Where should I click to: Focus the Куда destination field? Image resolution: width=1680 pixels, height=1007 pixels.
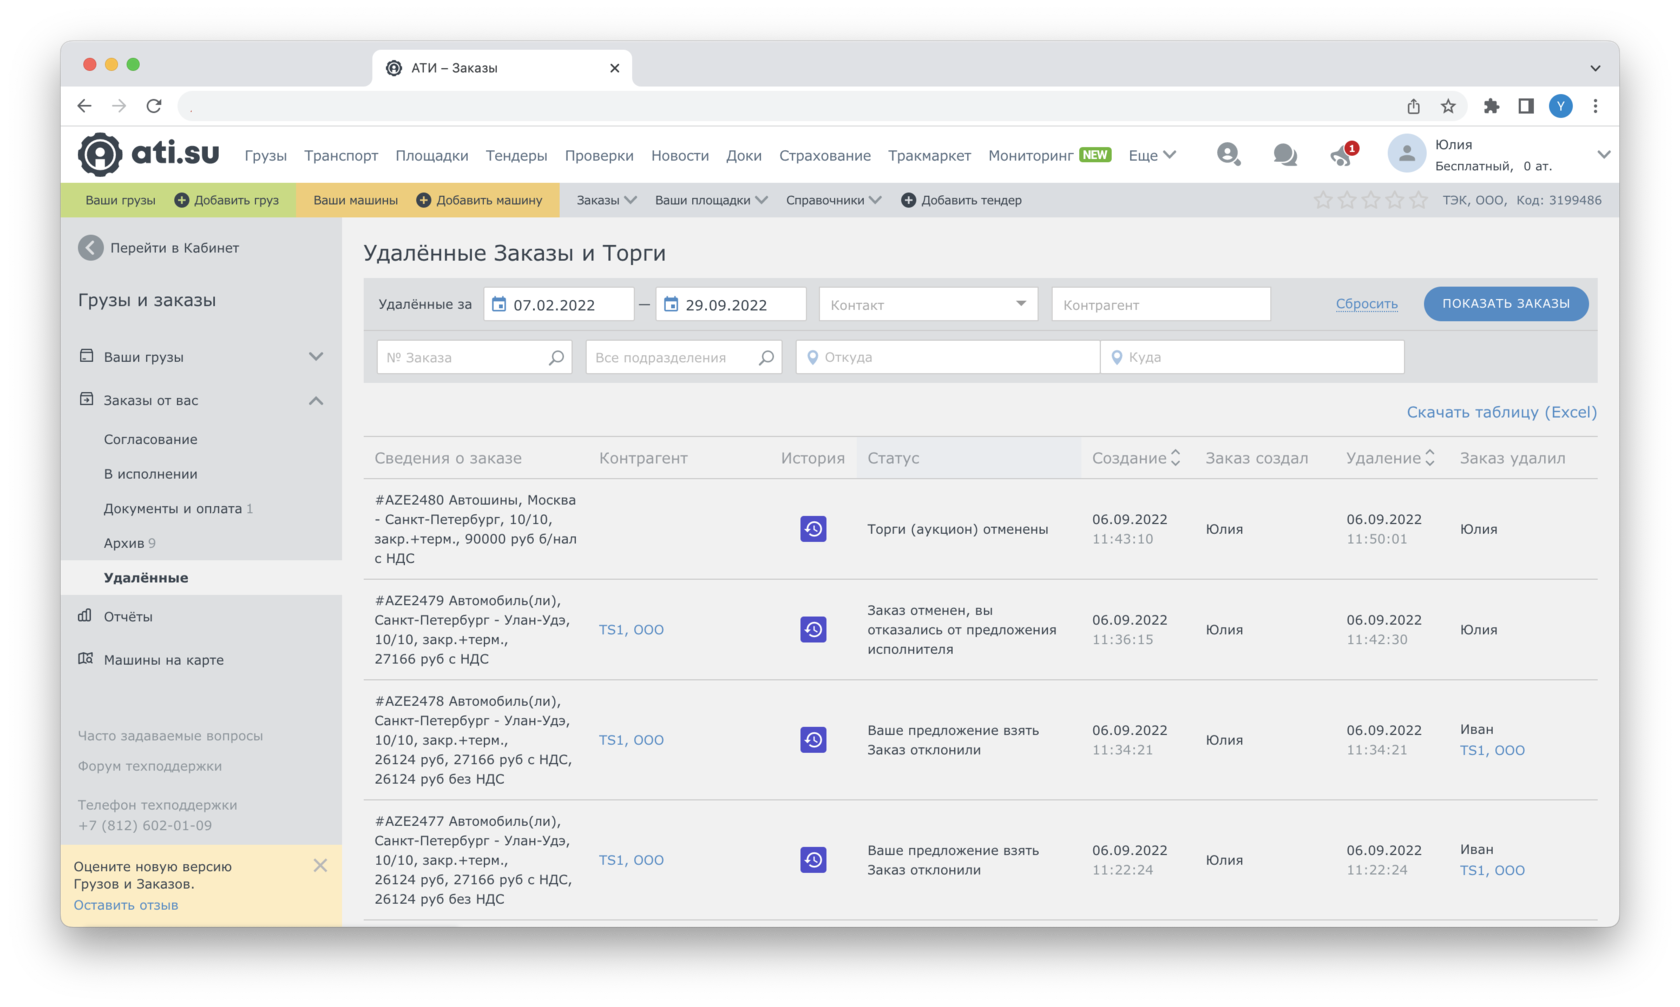coord(1252,357)
